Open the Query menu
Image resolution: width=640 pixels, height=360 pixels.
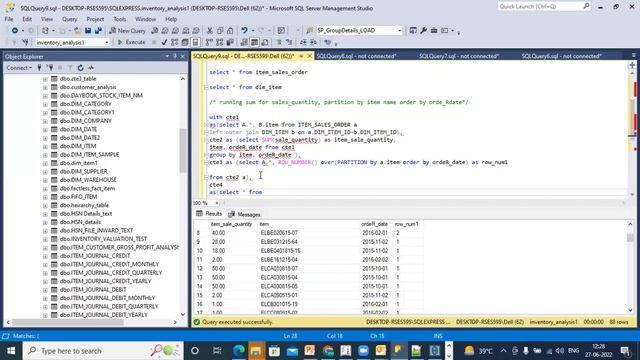coord(69,19)
